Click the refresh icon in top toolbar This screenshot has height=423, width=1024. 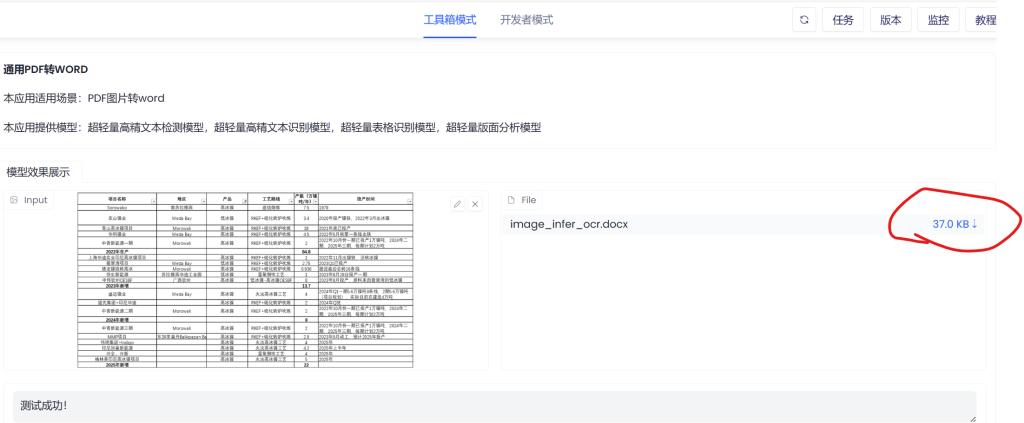click(805, 20)
